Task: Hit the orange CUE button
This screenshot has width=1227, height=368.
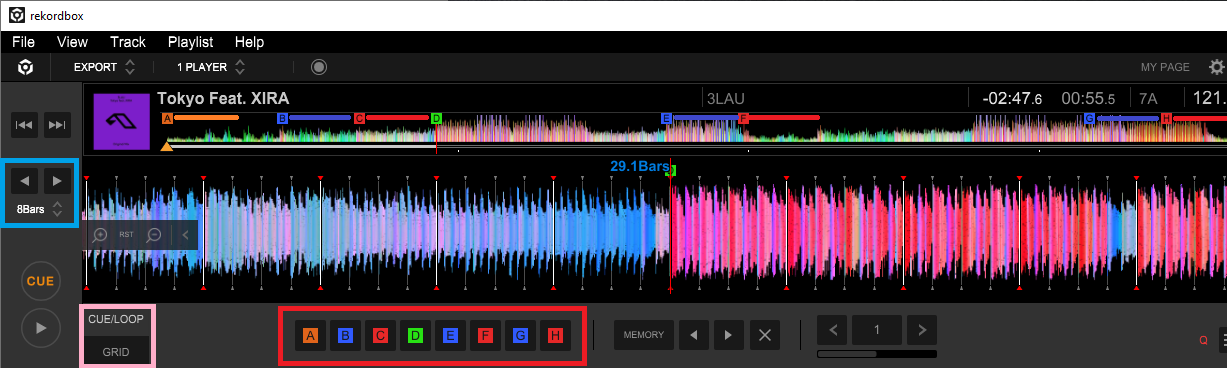Action: (41, 281)
